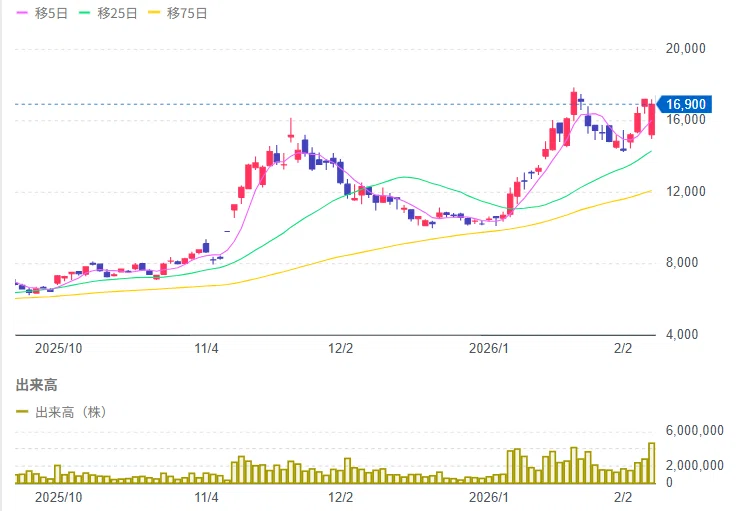This screenshot has height=511, width=742.
Task: Click the 6,000,000 volume axis label
Action: 694,430
